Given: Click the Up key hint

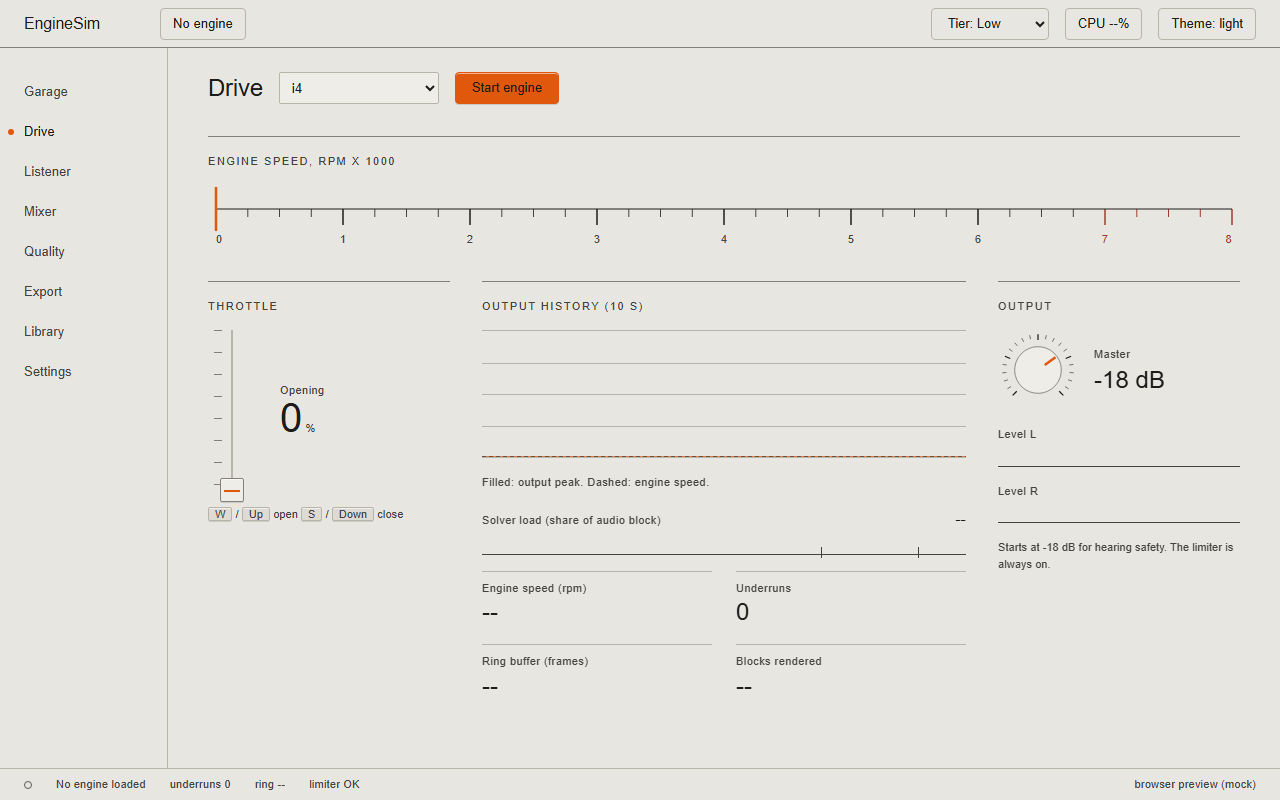Looking at the screenshot, I should click(x=256, y=514).
